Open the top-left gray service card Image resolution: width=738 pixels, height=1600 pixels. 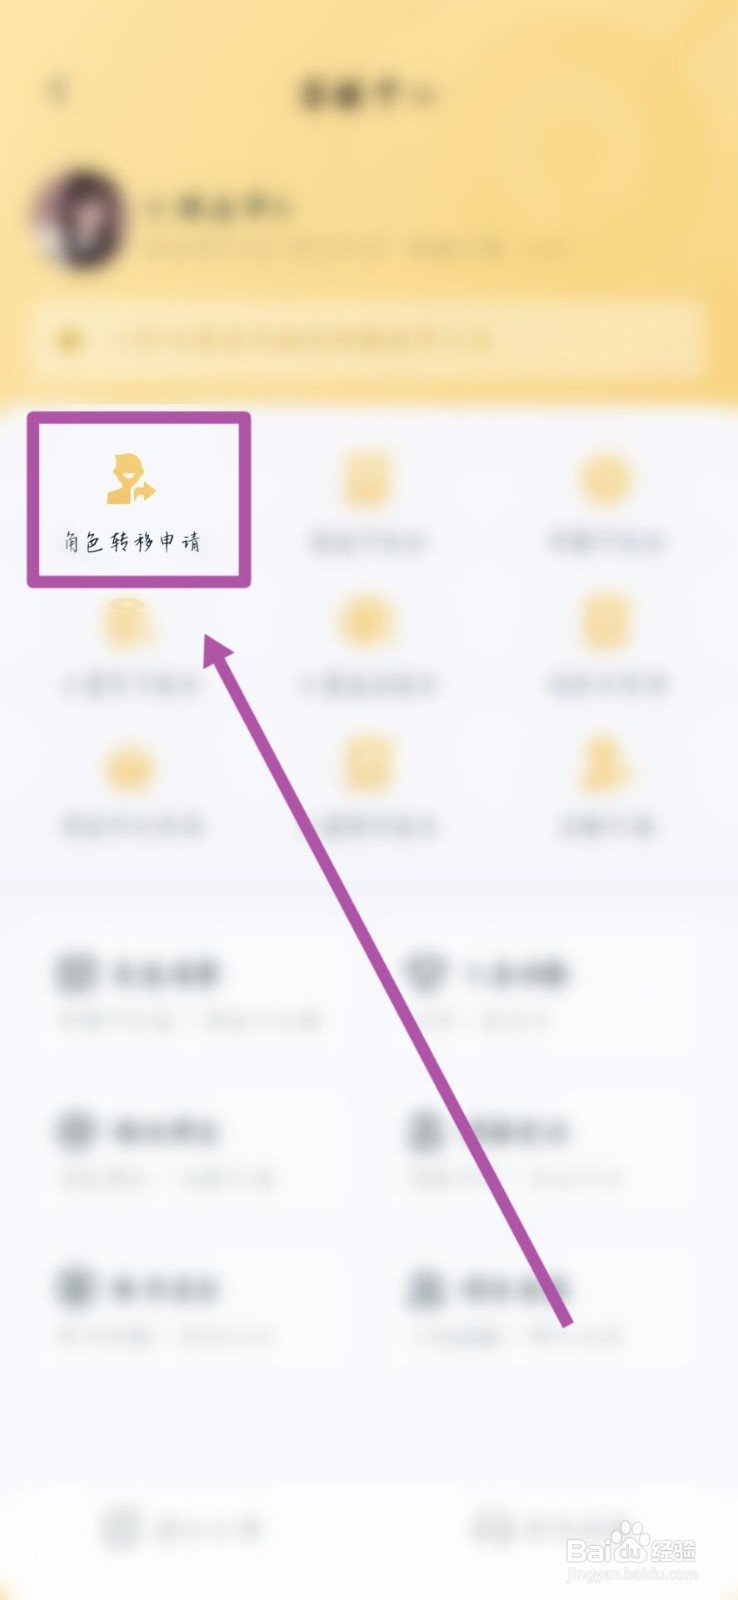coord(190,993)
